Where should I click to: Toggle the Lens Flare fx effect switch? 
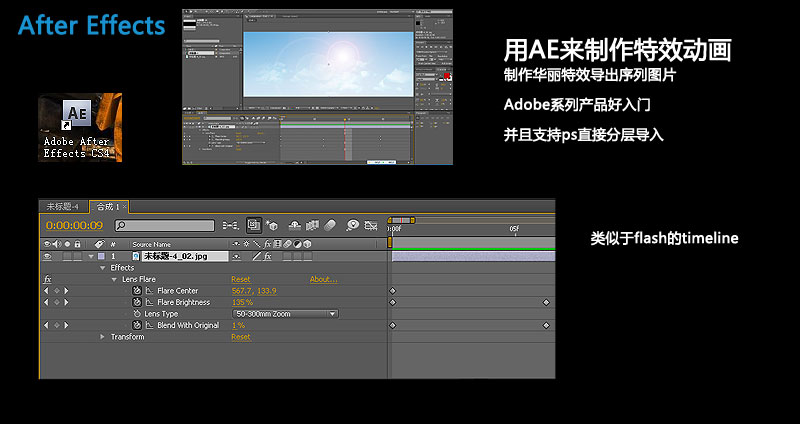(47, 279)
